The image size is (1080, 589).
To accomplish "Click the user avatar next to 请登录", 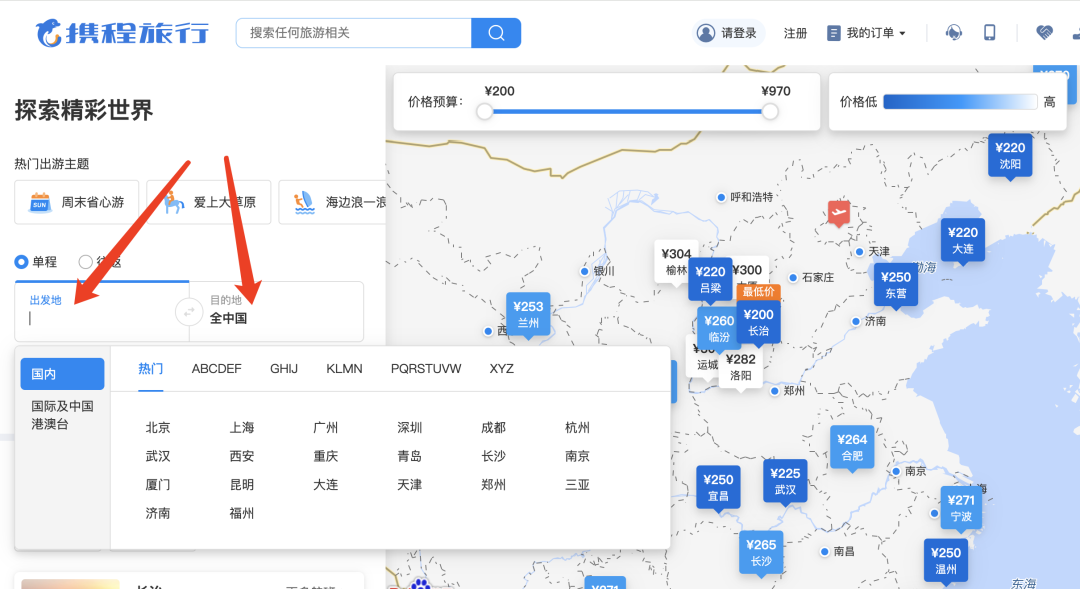I will pos(707,33).
